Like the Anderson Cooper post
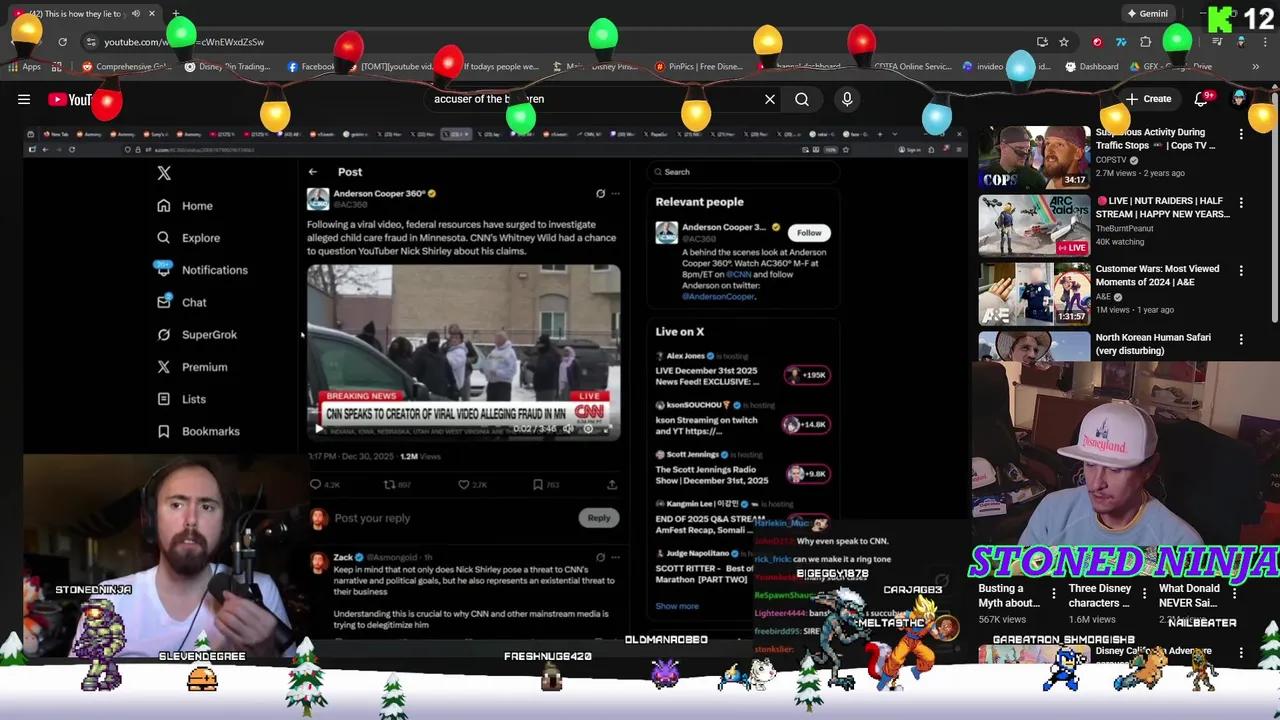This screenshot has height=720, width=1280. (464, 485)
